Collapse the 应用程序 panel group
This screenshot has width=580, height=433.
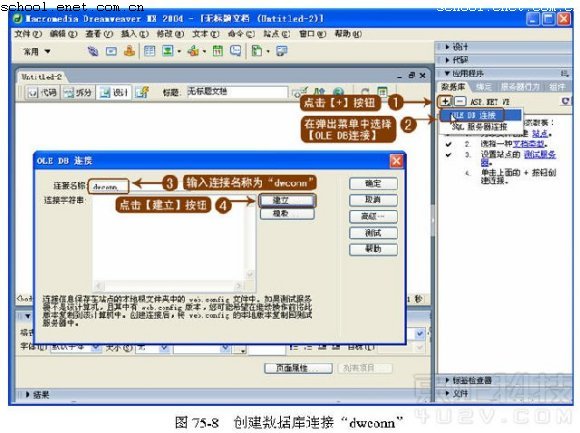click(x=464, y=73)
